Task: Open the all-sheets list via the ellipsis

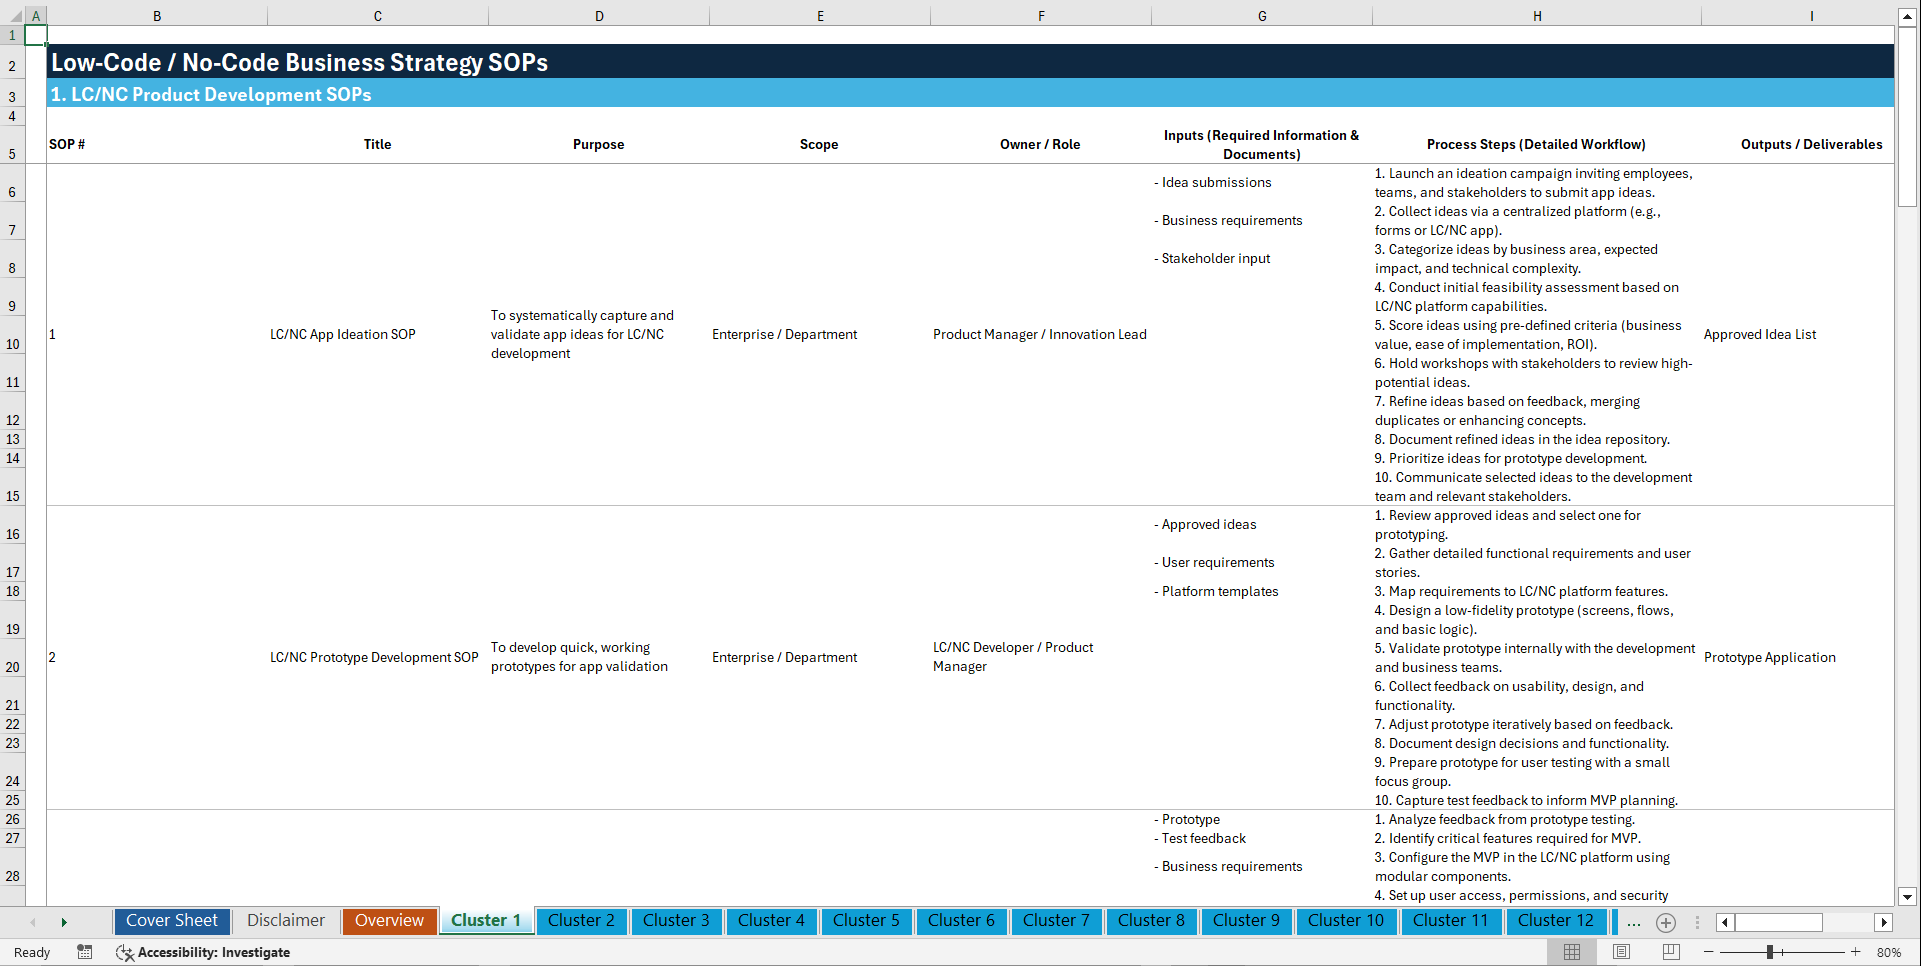Action: click(x=1634, y=922)
